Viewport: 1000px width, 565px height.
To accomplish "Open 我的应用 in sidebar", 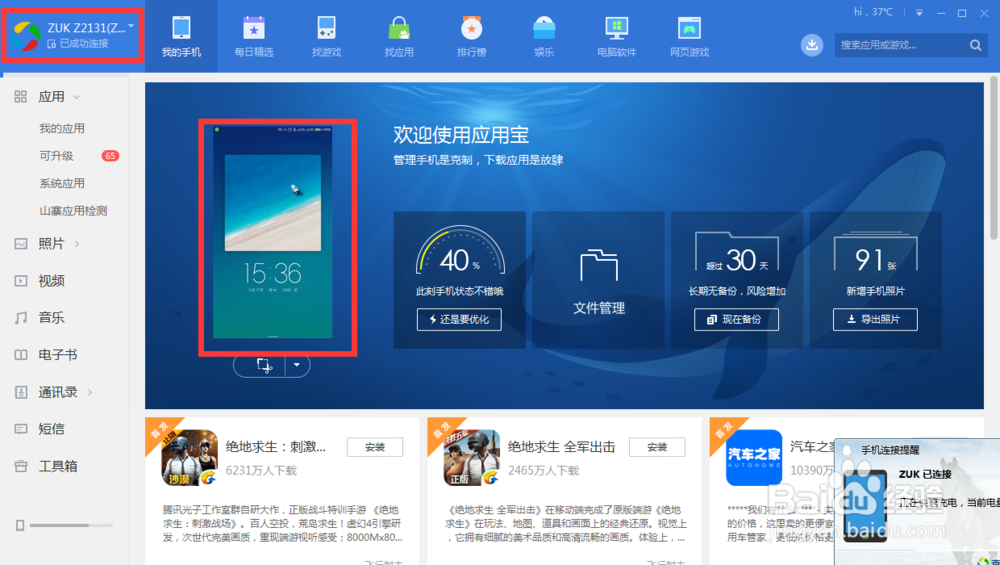I will (x=62, y=128).
